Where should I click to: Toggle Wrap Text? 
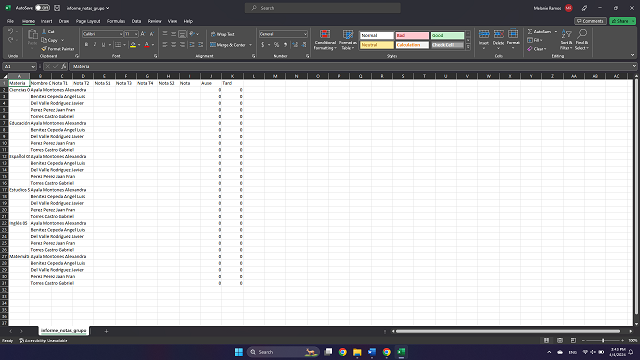(222, 34)
